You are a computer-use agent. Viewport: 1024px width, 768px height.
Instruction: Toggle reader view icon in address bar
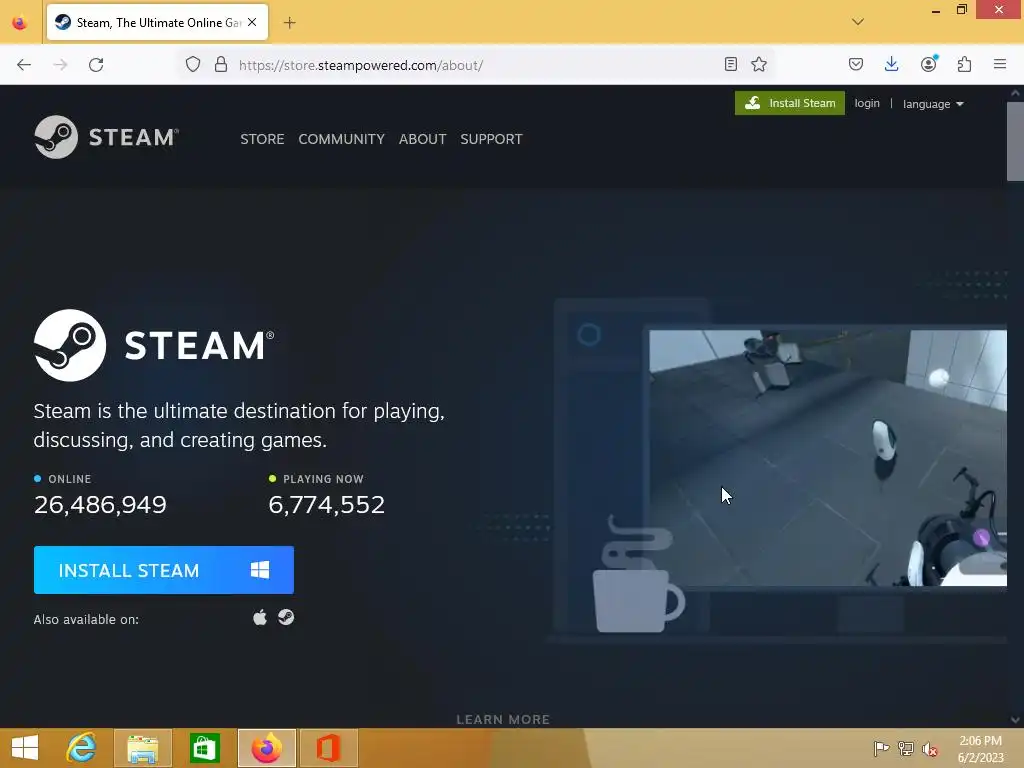coord(731,64)
